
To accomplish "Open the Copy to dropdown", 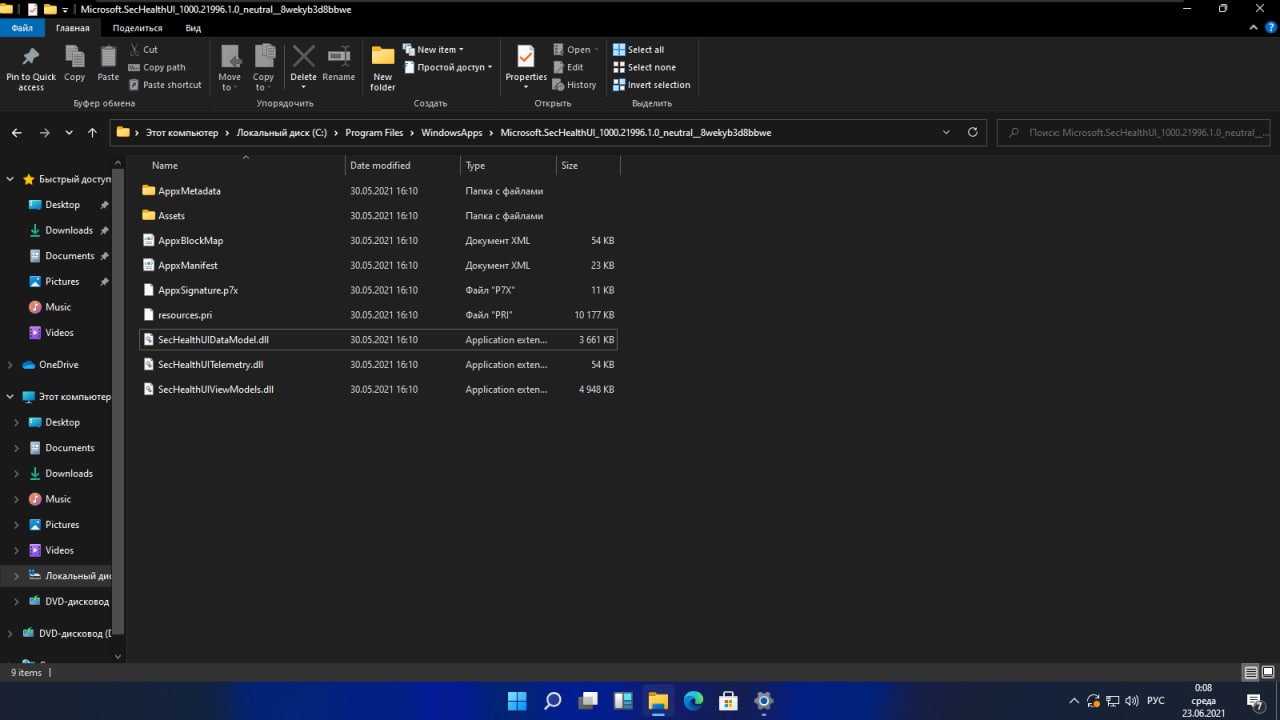I will [264, 68].
